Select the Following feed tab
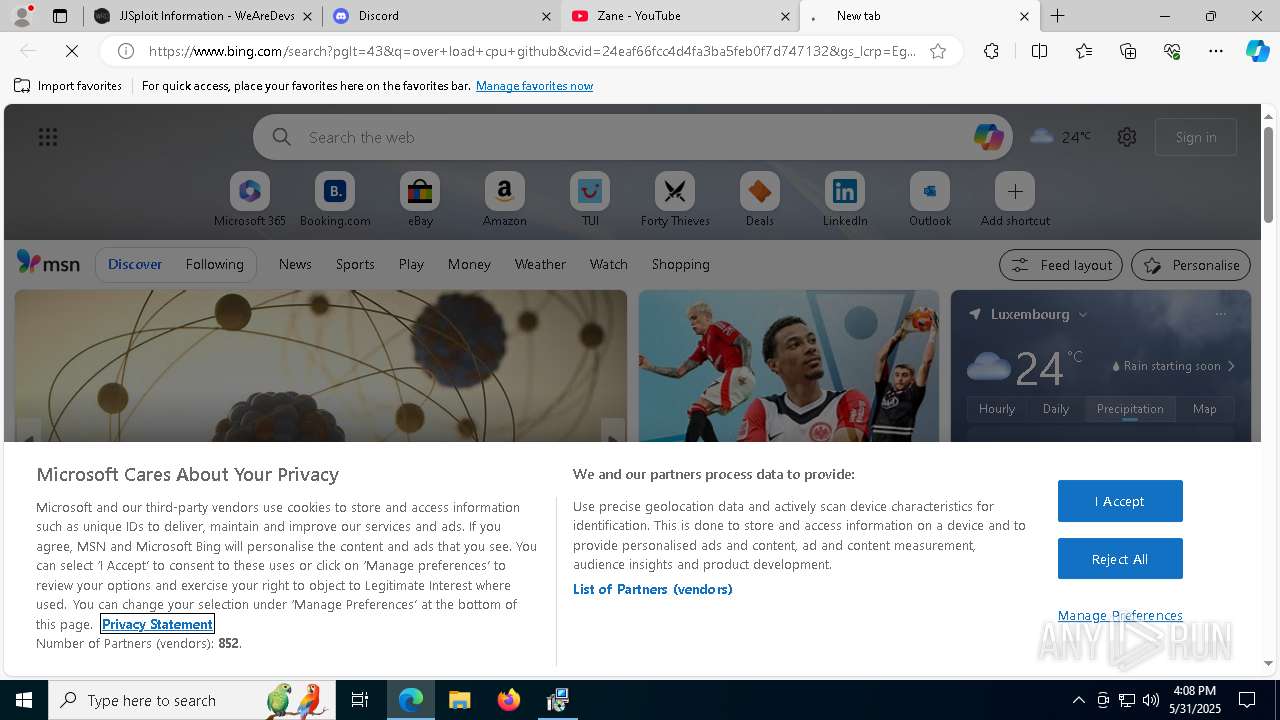The image size is (1280, 720). (214, 264)
